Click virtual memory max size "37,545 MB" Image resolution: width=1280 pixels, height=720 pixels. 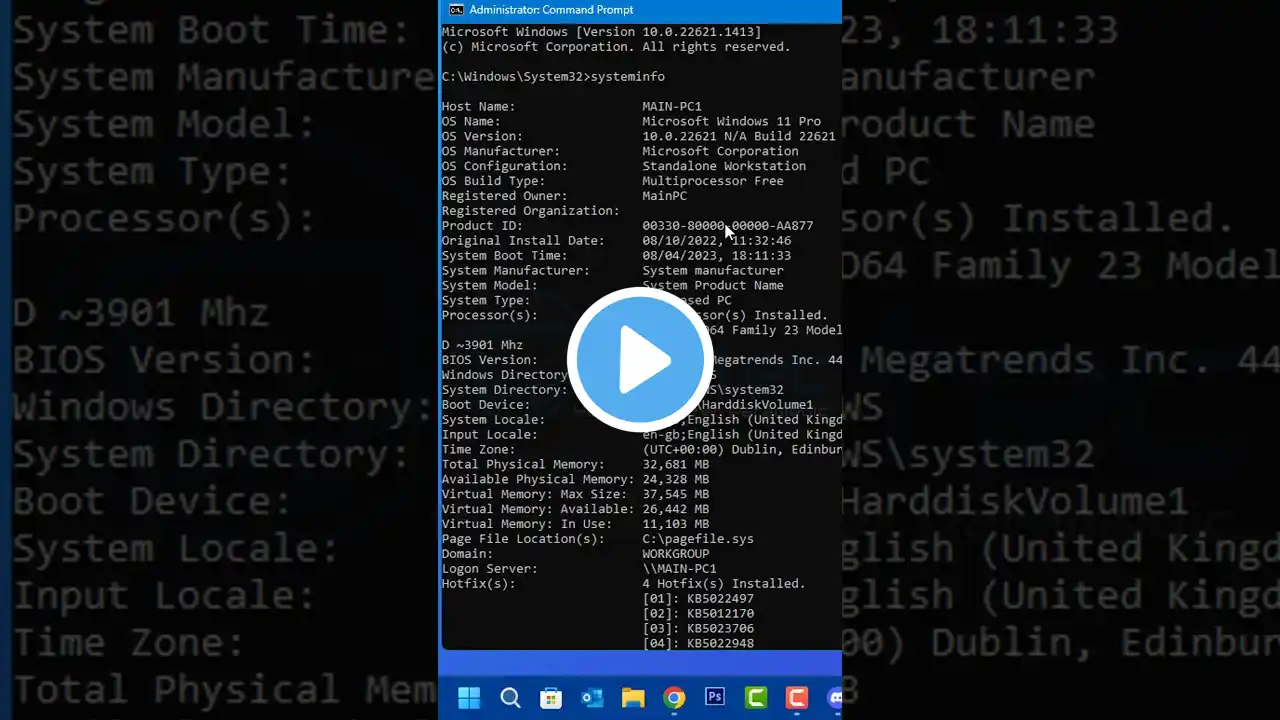[x=676, y=494]
